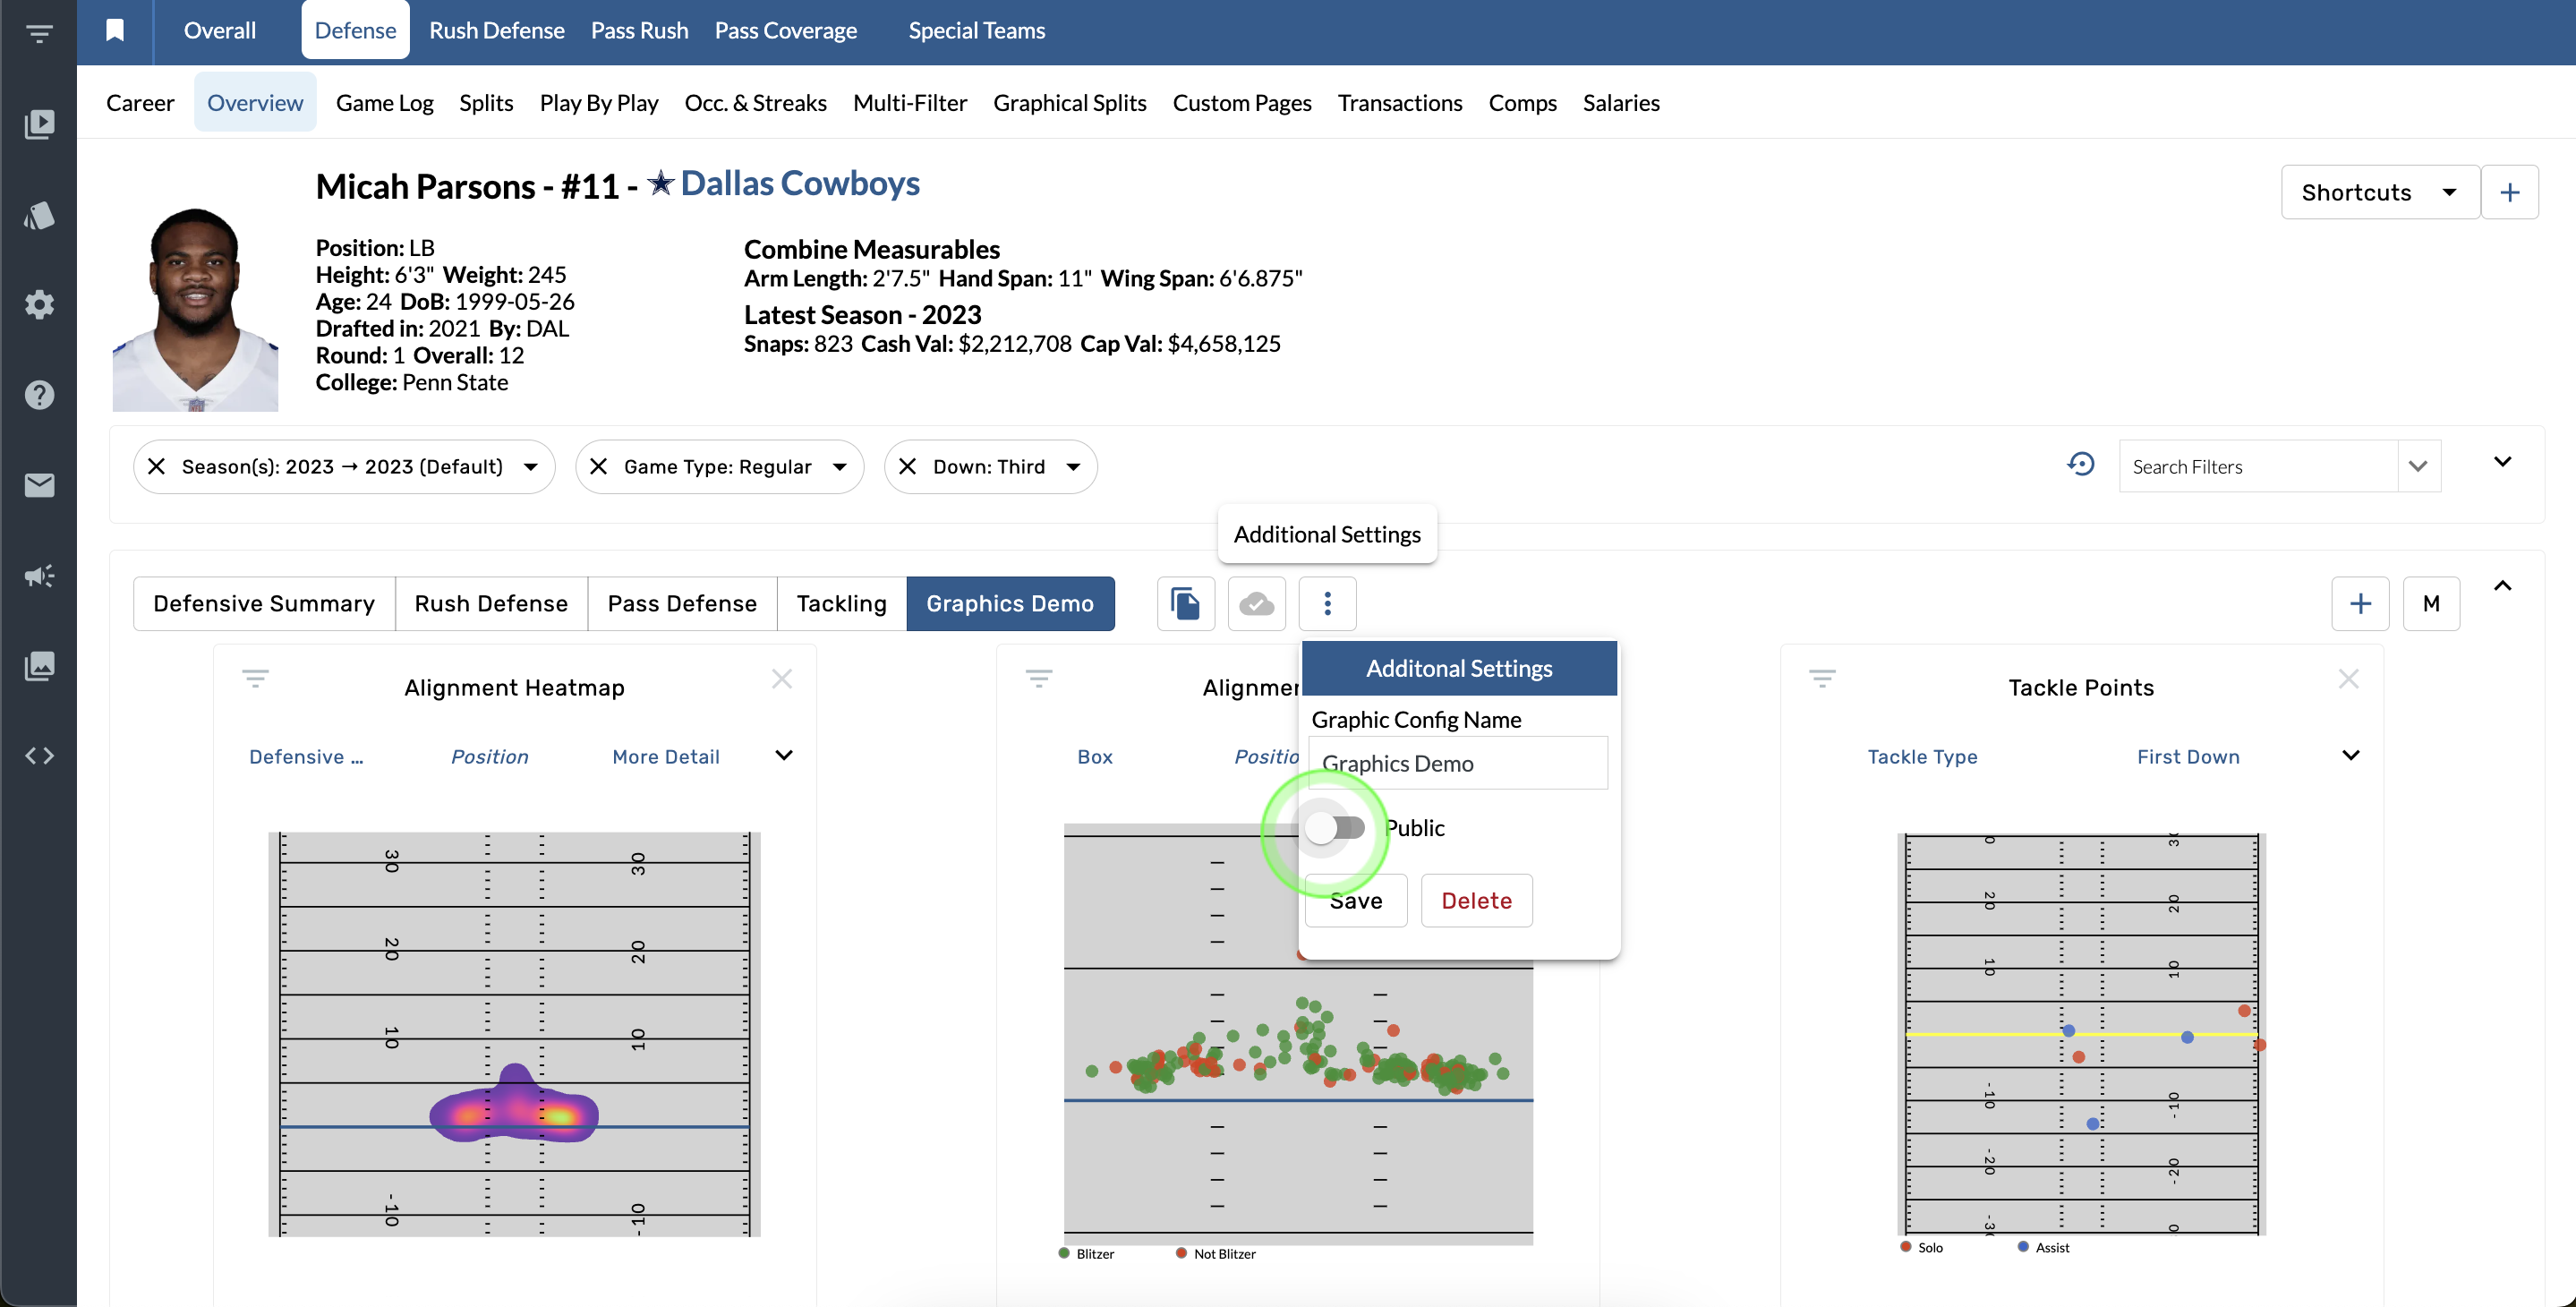Switch to the Pass Rush tab

tap(639, 30)
